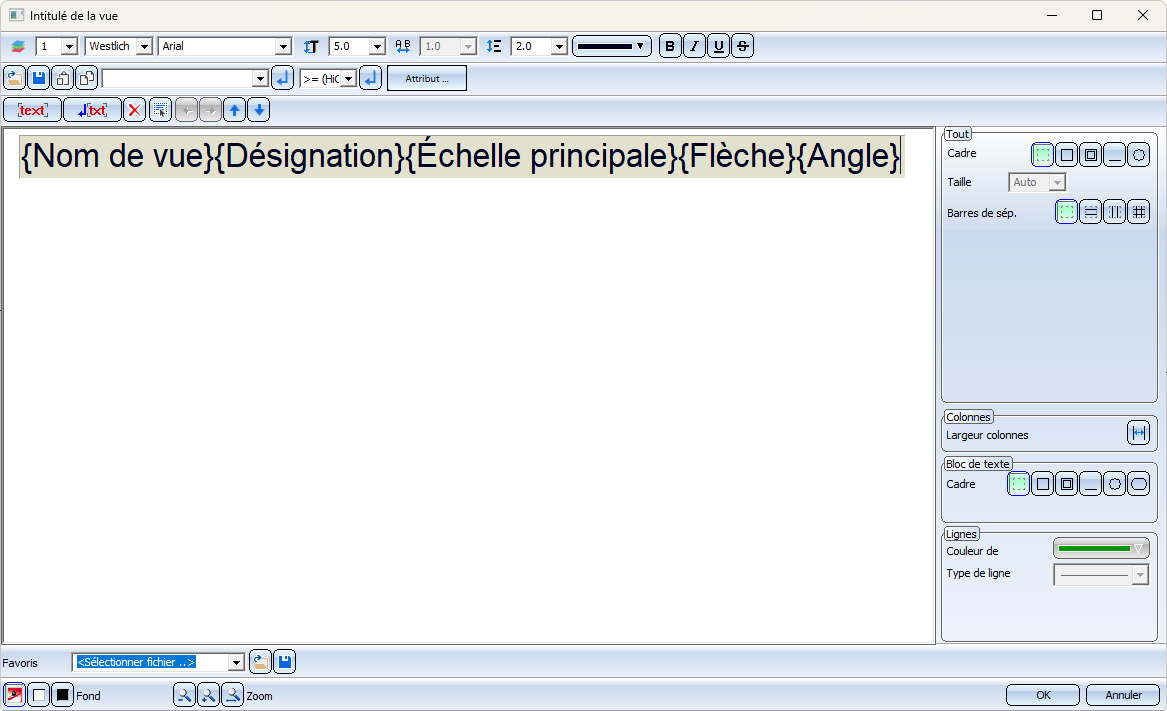Toggle italic formatting

(694, 46)
